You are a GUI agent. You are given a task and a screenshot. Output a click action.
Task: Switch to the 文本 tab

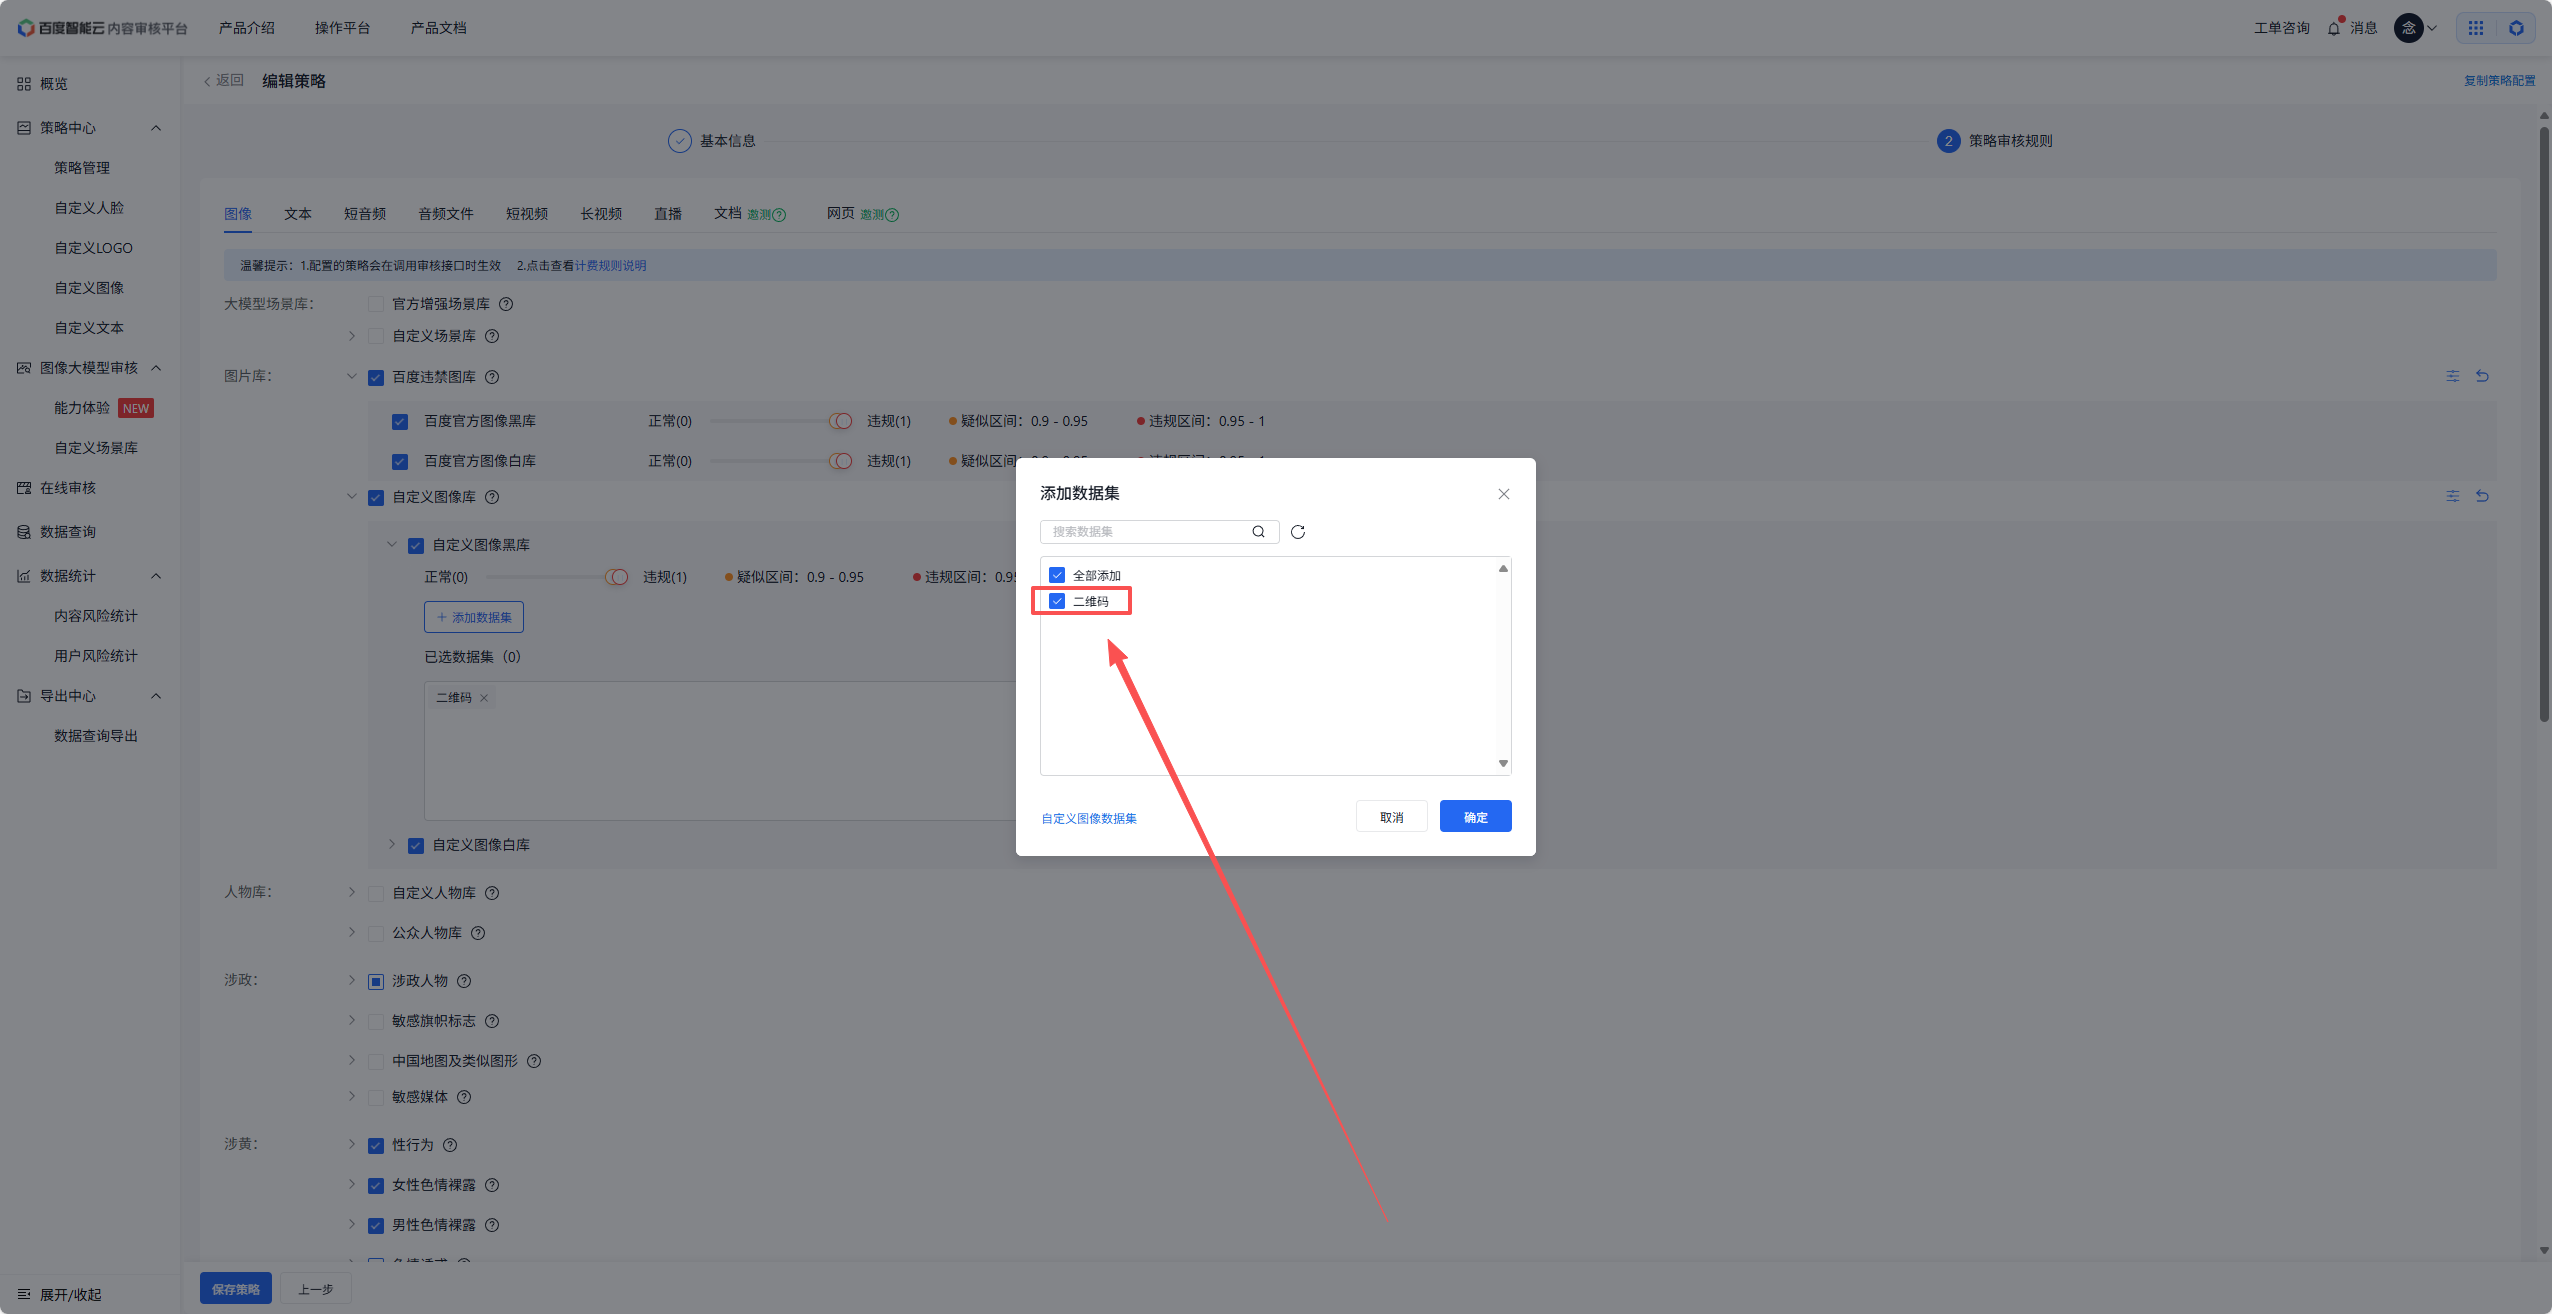click(297, 214)
